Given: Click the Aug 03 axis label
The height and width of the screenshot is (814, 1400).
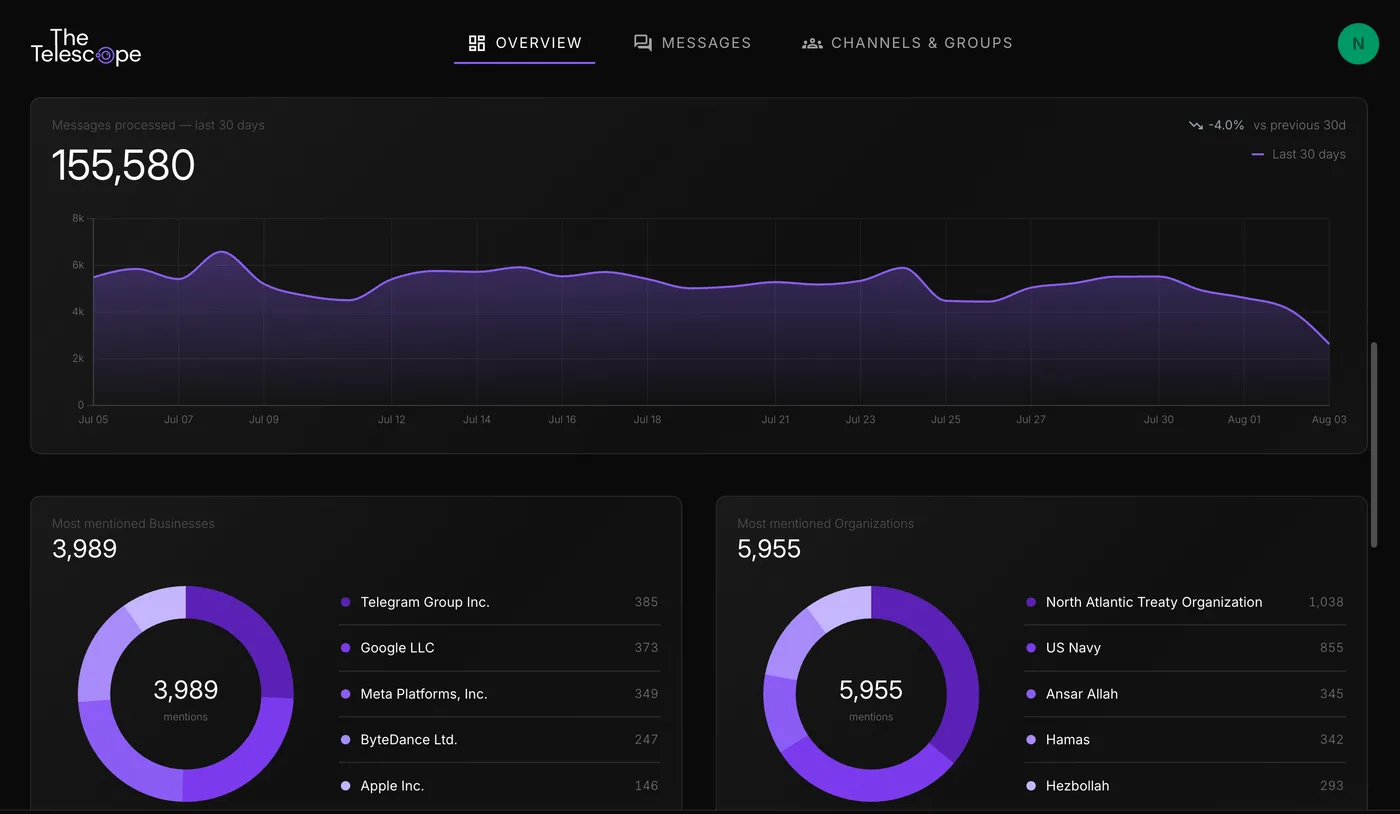Looking at the screenshot, I should coord(1329,420).
